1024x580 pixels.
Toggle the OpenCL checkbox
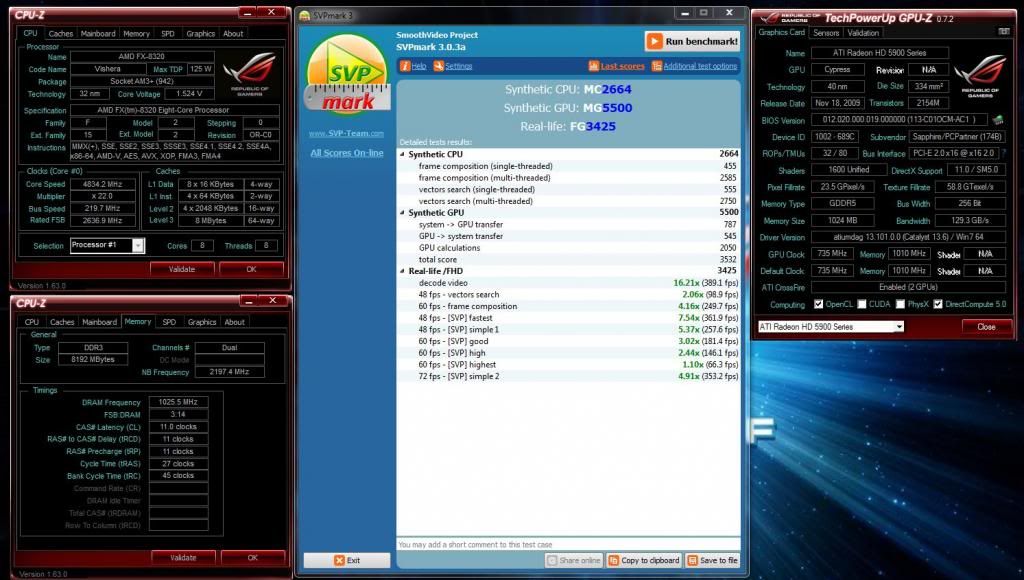click(819, 304)
